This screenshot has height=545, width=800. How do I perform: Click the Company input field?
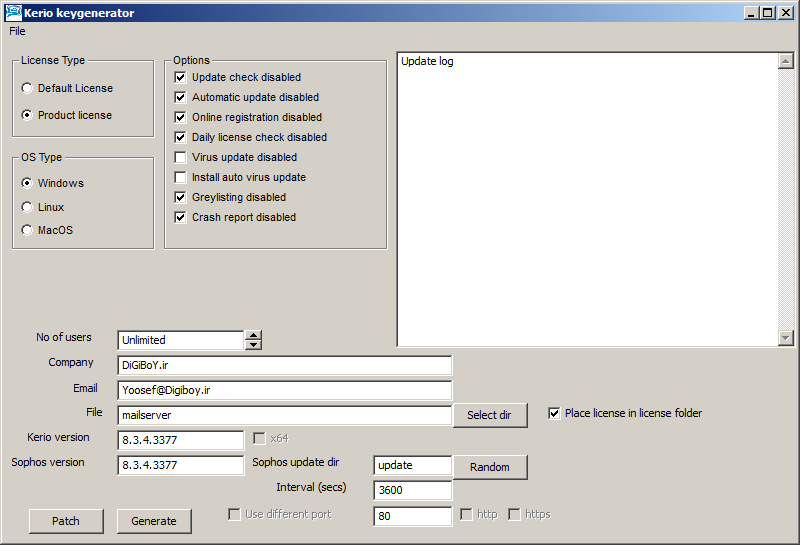[x=285, y=365]
